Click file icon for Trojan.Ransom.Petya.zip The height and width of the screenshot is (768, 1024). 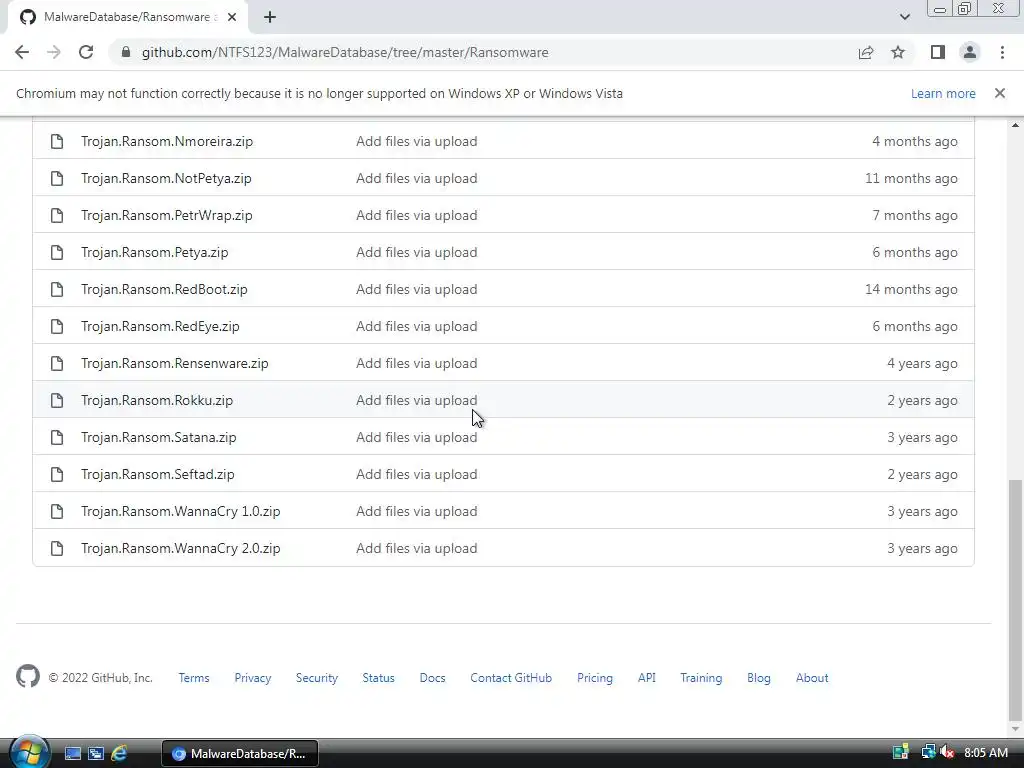click(57, 252)
